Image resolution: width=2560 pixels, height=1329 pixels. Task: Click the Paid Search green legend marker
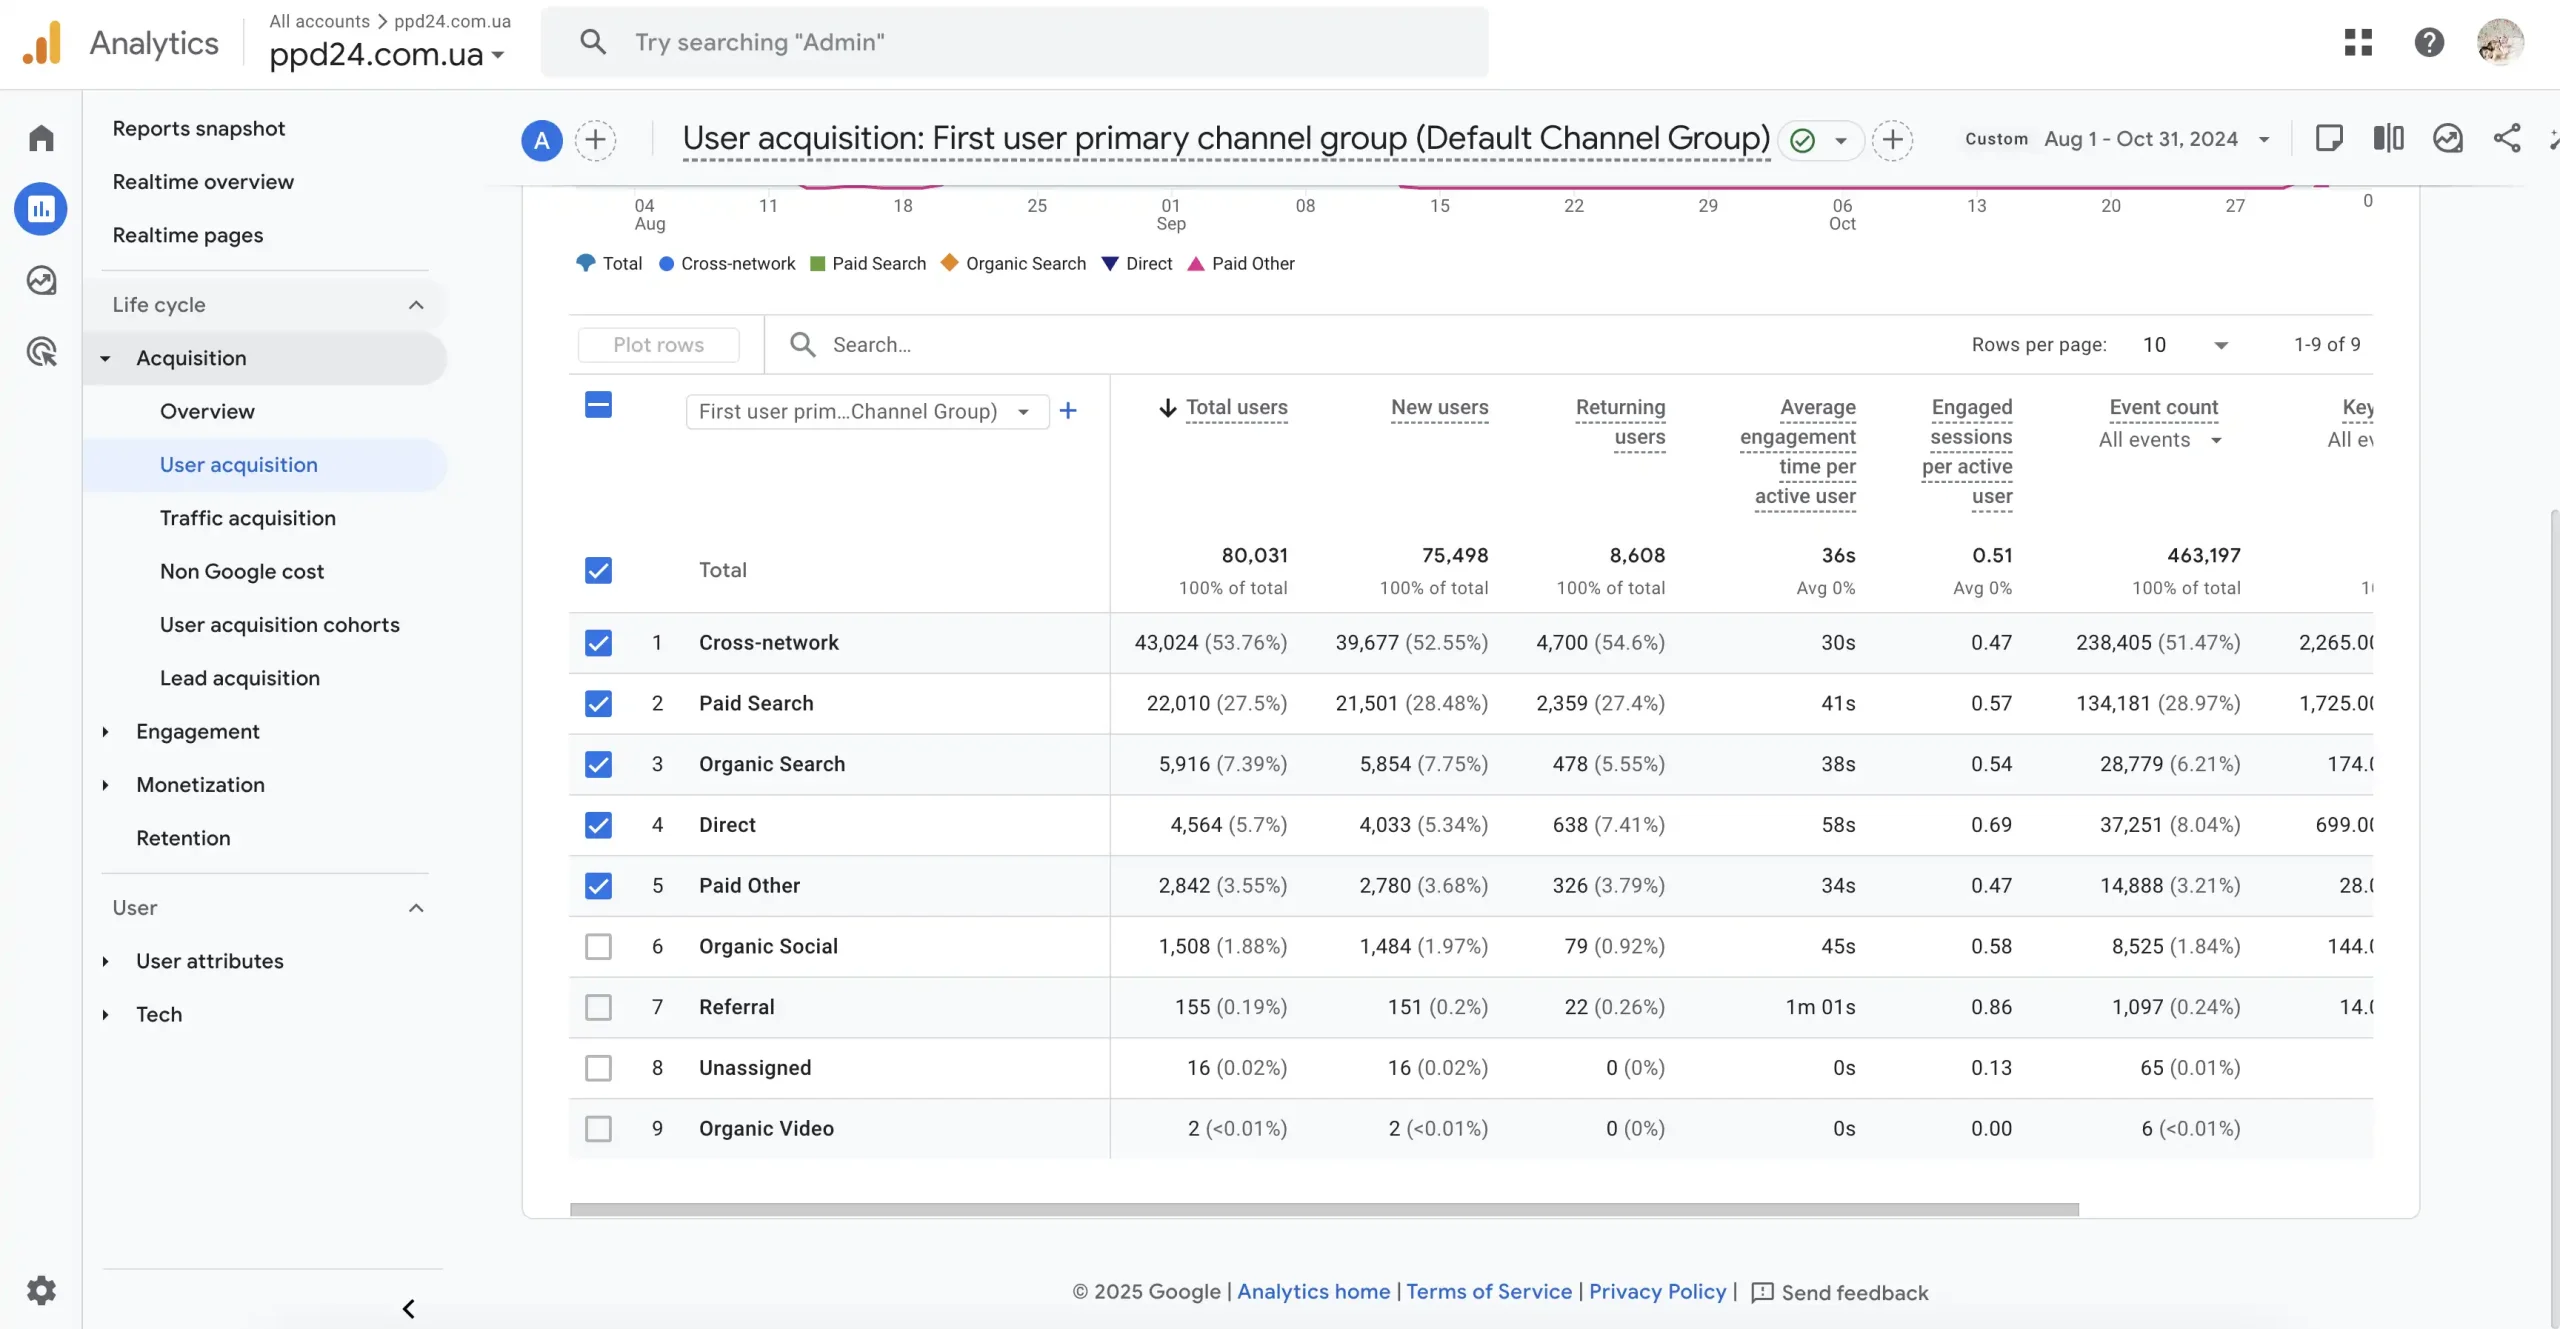click(x=817, y=263)
